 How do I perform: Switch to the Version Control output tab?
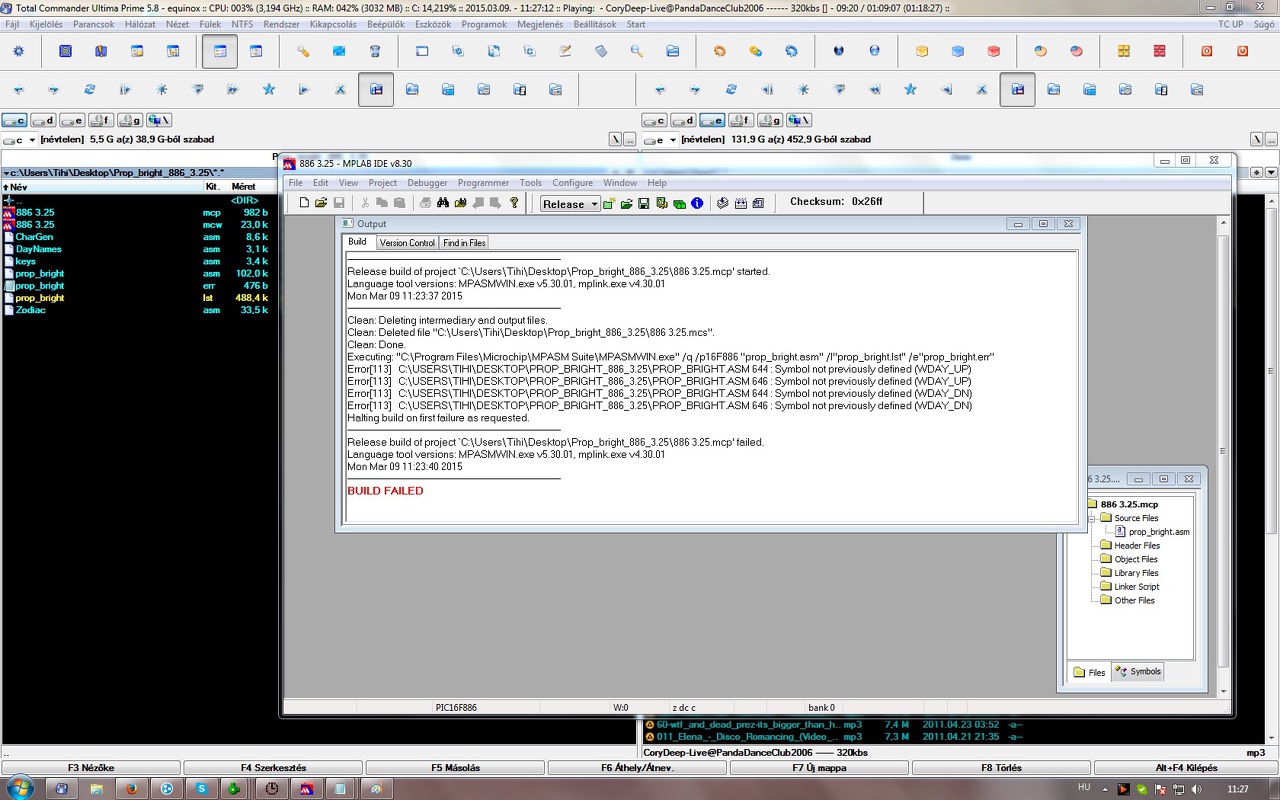tap(407, 243)
